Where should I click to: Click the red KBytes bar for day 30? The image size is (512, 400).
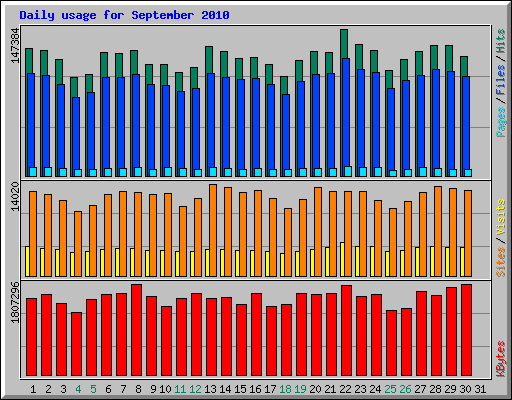tap(467, 330)
